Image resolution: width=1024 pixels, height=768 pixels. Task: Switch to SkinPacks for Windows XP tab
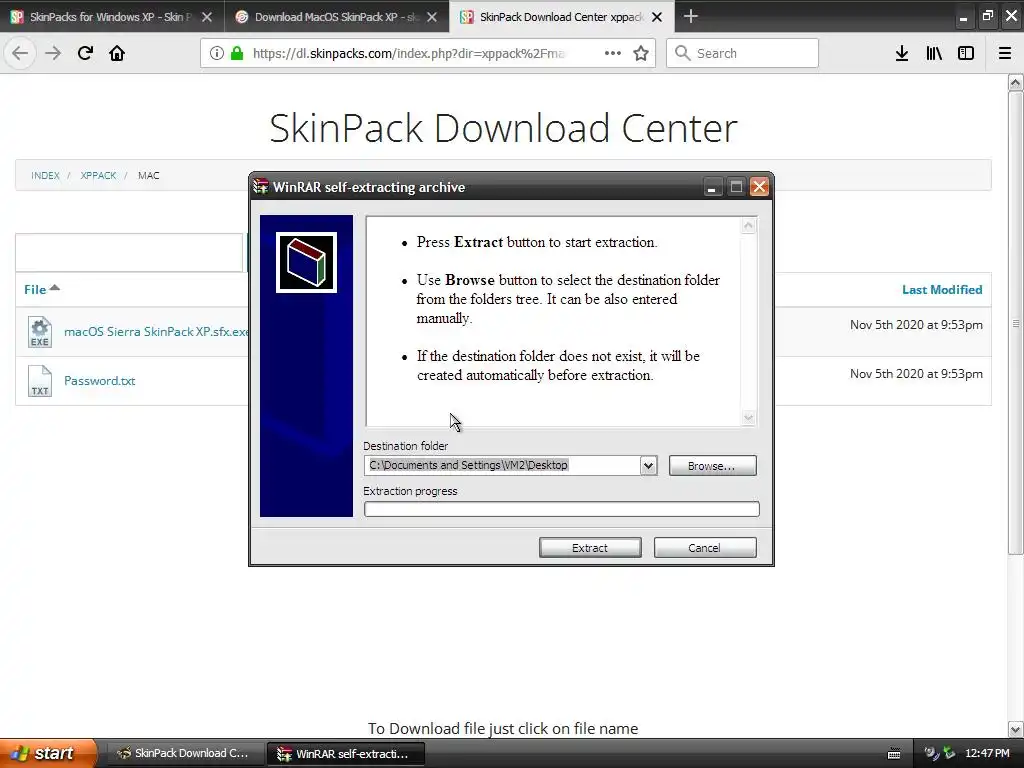tap(111, 17)
